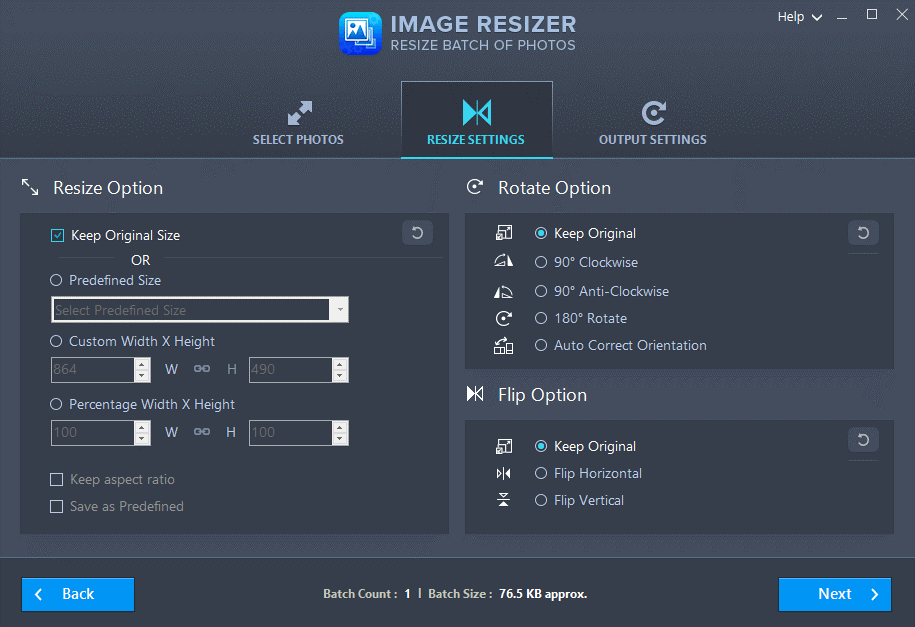Image resolution: width=915 pixels, height=627 pixels.
Task: Click the Image Resizer app logo icon
Action: pyautogui.click(x=360, y=33)
